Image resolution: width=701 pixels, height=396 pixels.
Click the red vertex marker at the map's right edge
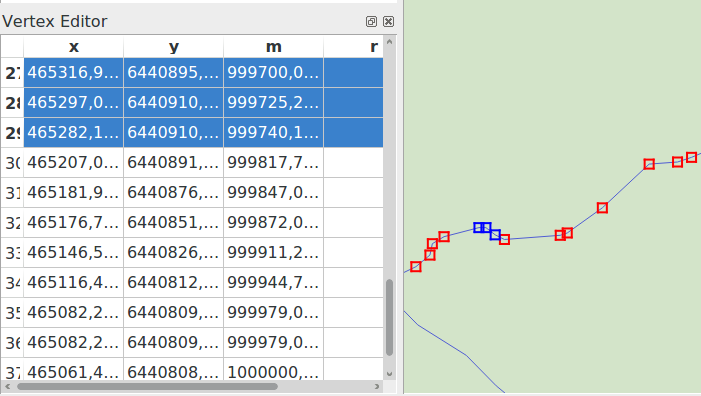[x=692, y=157]
